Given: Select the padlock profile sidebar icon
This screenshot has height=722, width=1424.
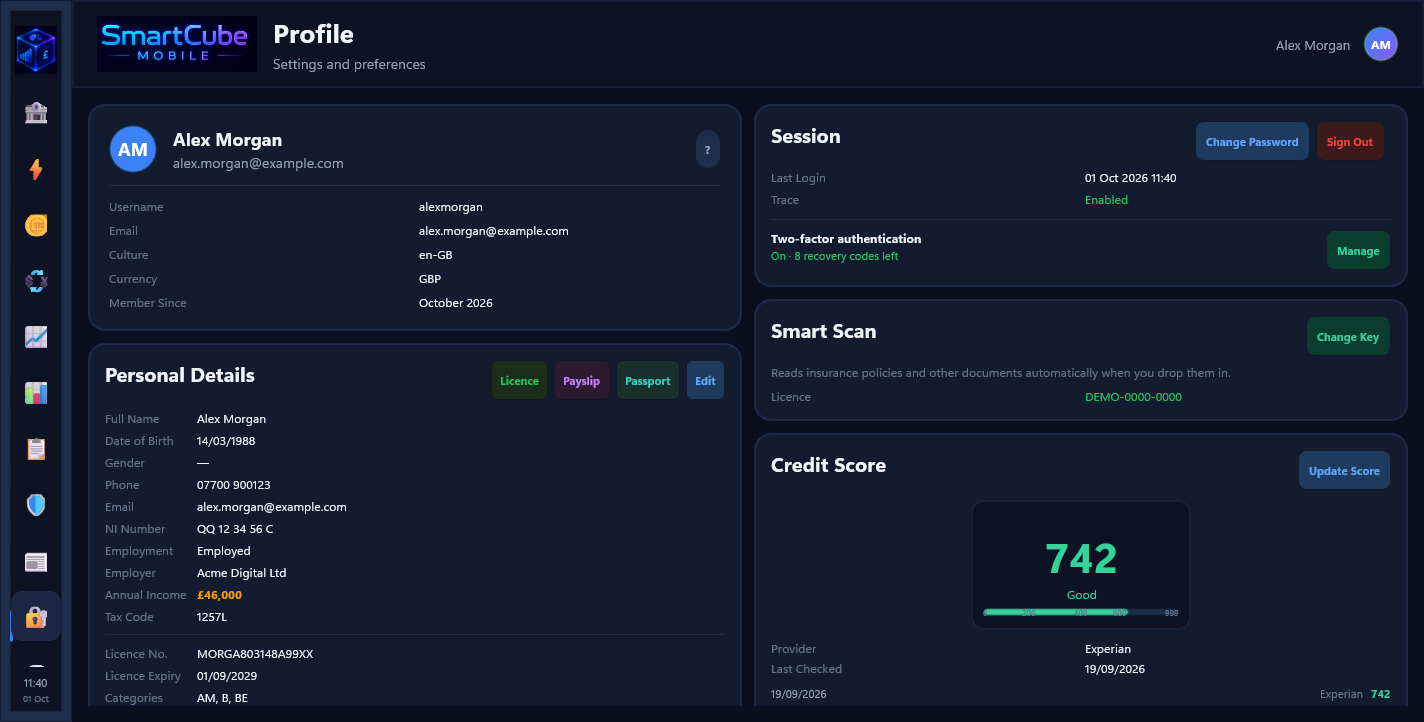Looking at the screenshot, I should (x=36, y=616).
